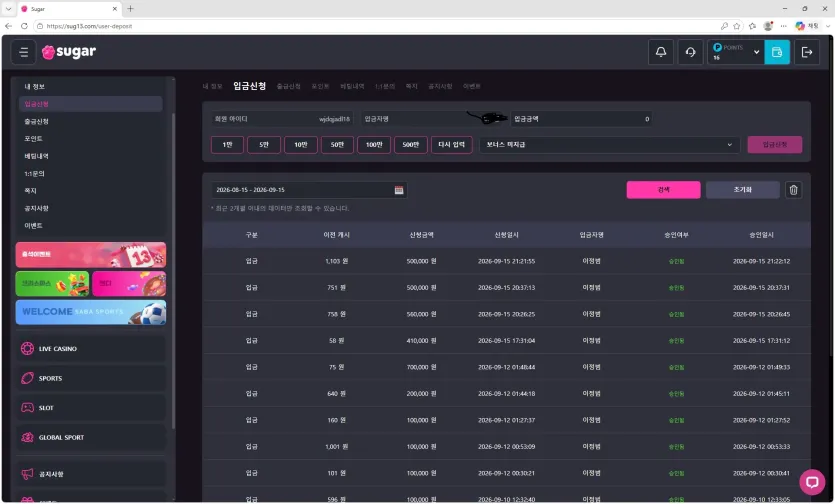Open browser tab list chevron
This screenshot has width=835, height=504.
(8, 9)
